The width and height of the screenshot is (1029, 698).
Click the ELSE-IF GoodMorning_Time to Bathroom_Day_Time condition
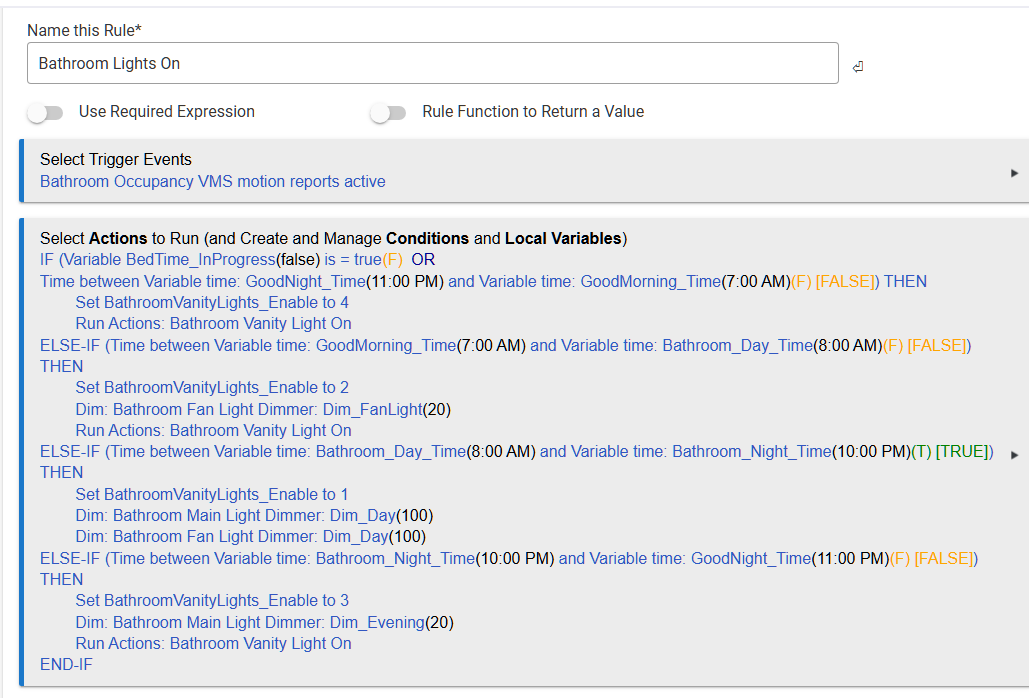click(x=505, y=345)
